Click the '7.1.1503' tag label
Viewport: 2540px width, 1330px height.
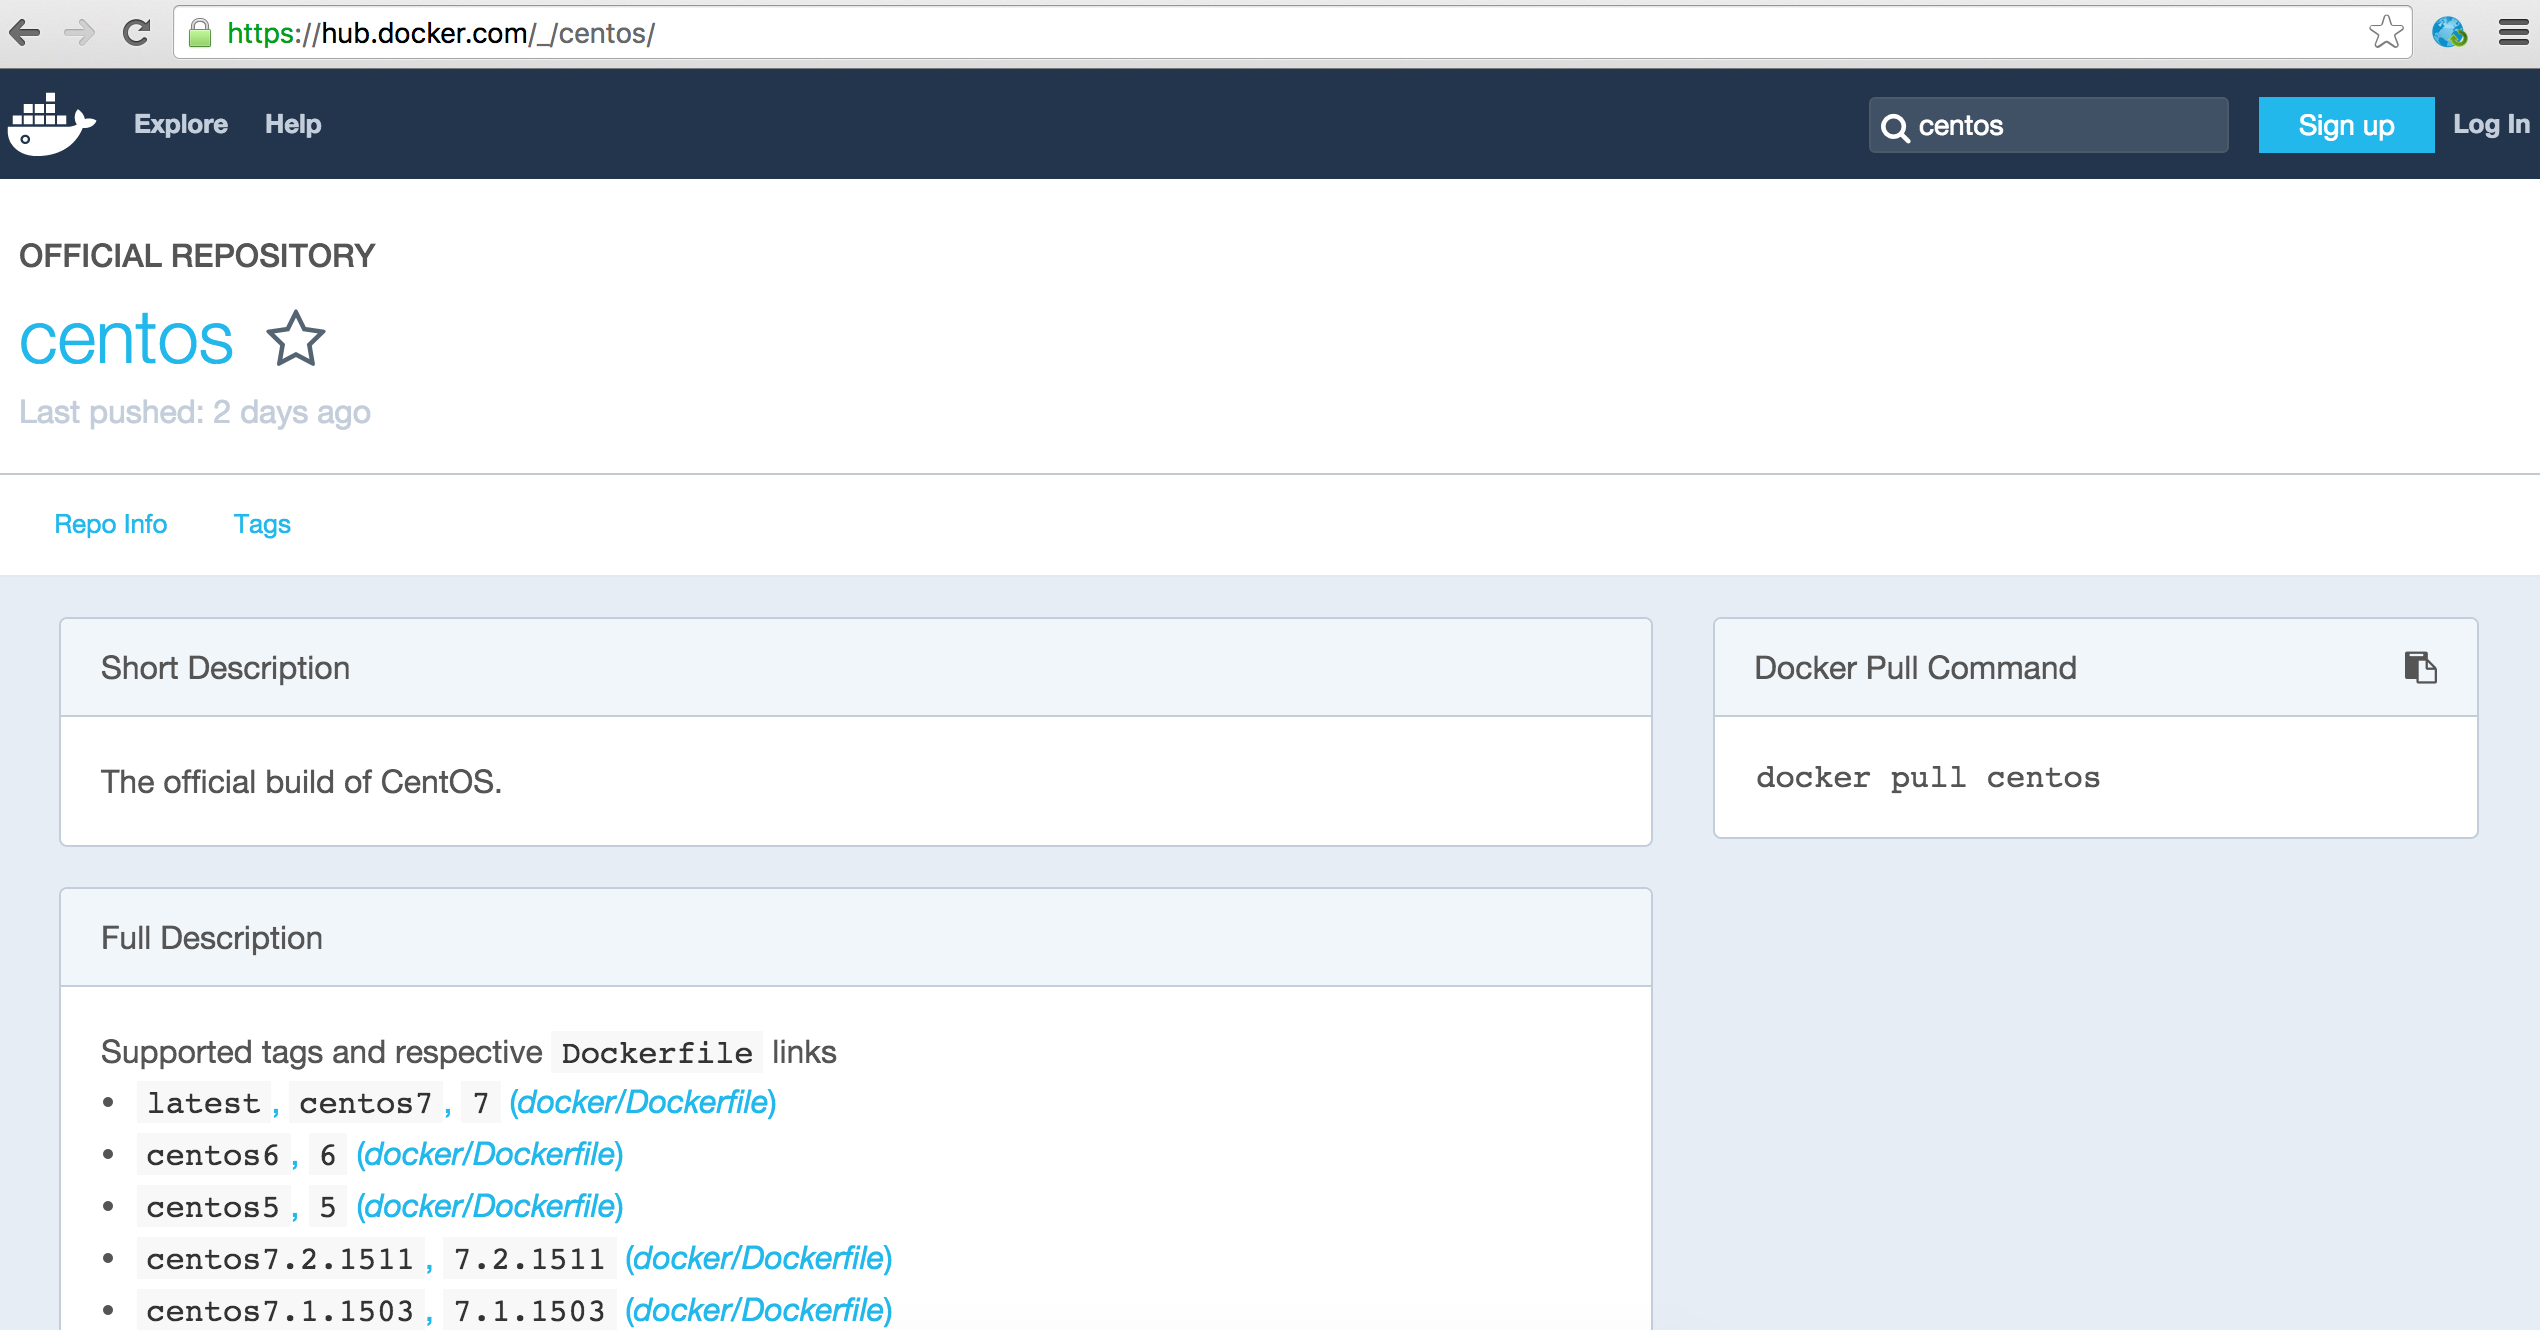pos(530,1311)
